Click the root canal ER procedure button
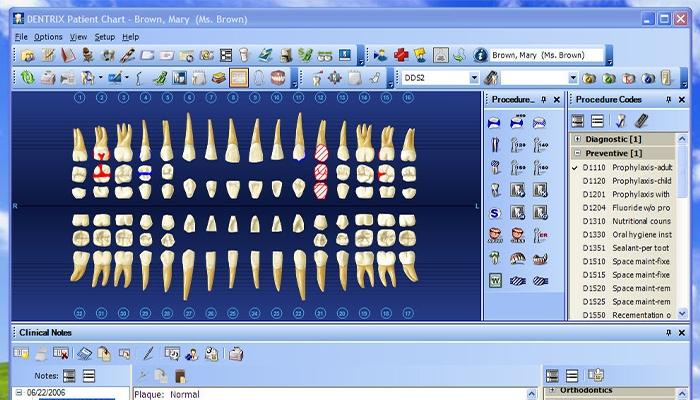Viewport: 700px width, 400px height. coord(540,235)
